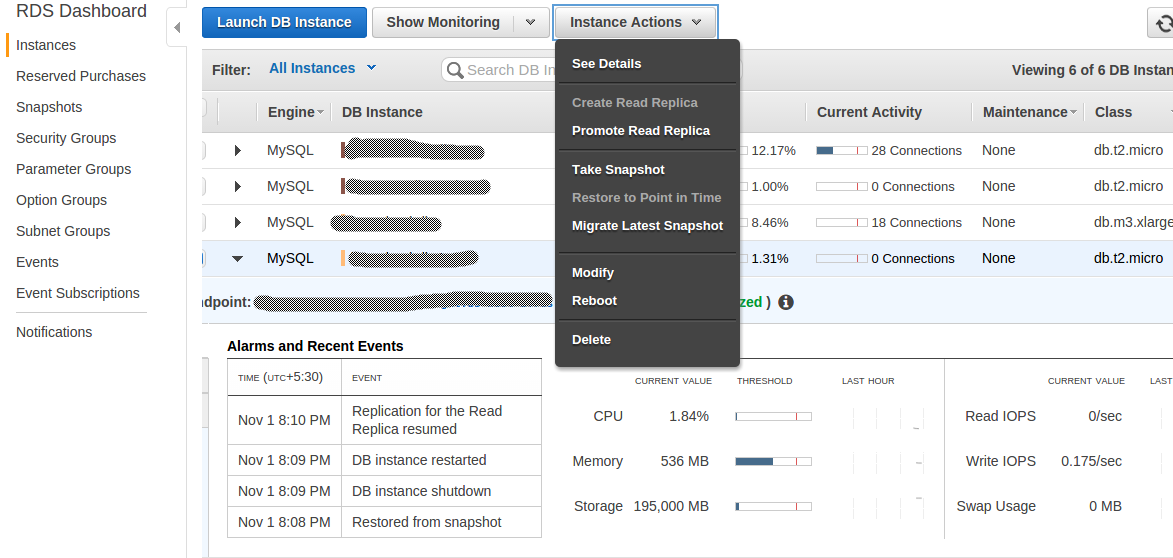The height and width of the screenshot is (558, 1173).
Task: Expand the MySQL row showing 1.00%
Action: click(x=238, y=186)
